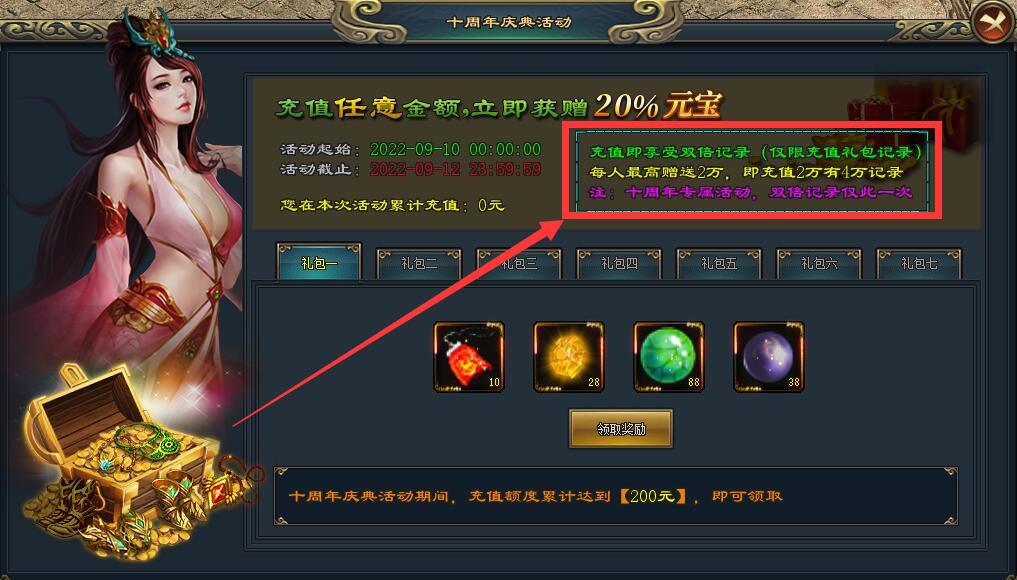
Task: Click the red pouch reward icon
Action: pyautogui.click(x=469, y=357)
